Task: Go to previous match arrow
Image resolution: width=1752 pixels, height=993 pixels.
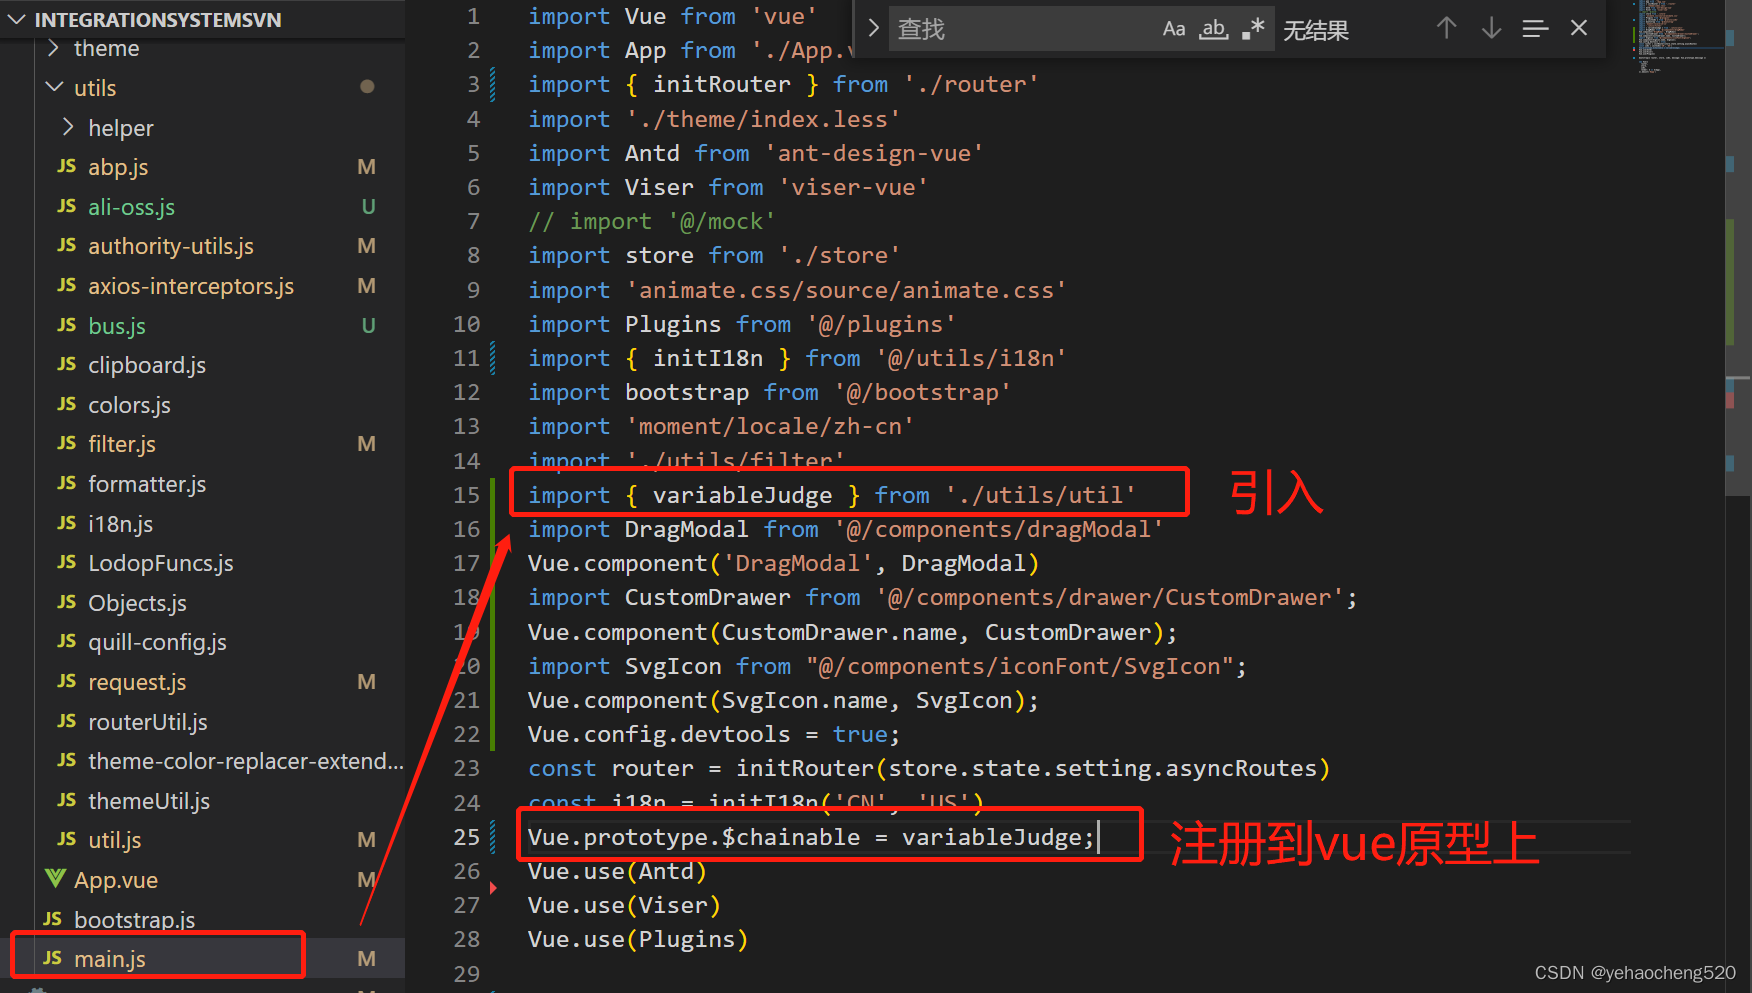Action: click(x=1446, y=28)
